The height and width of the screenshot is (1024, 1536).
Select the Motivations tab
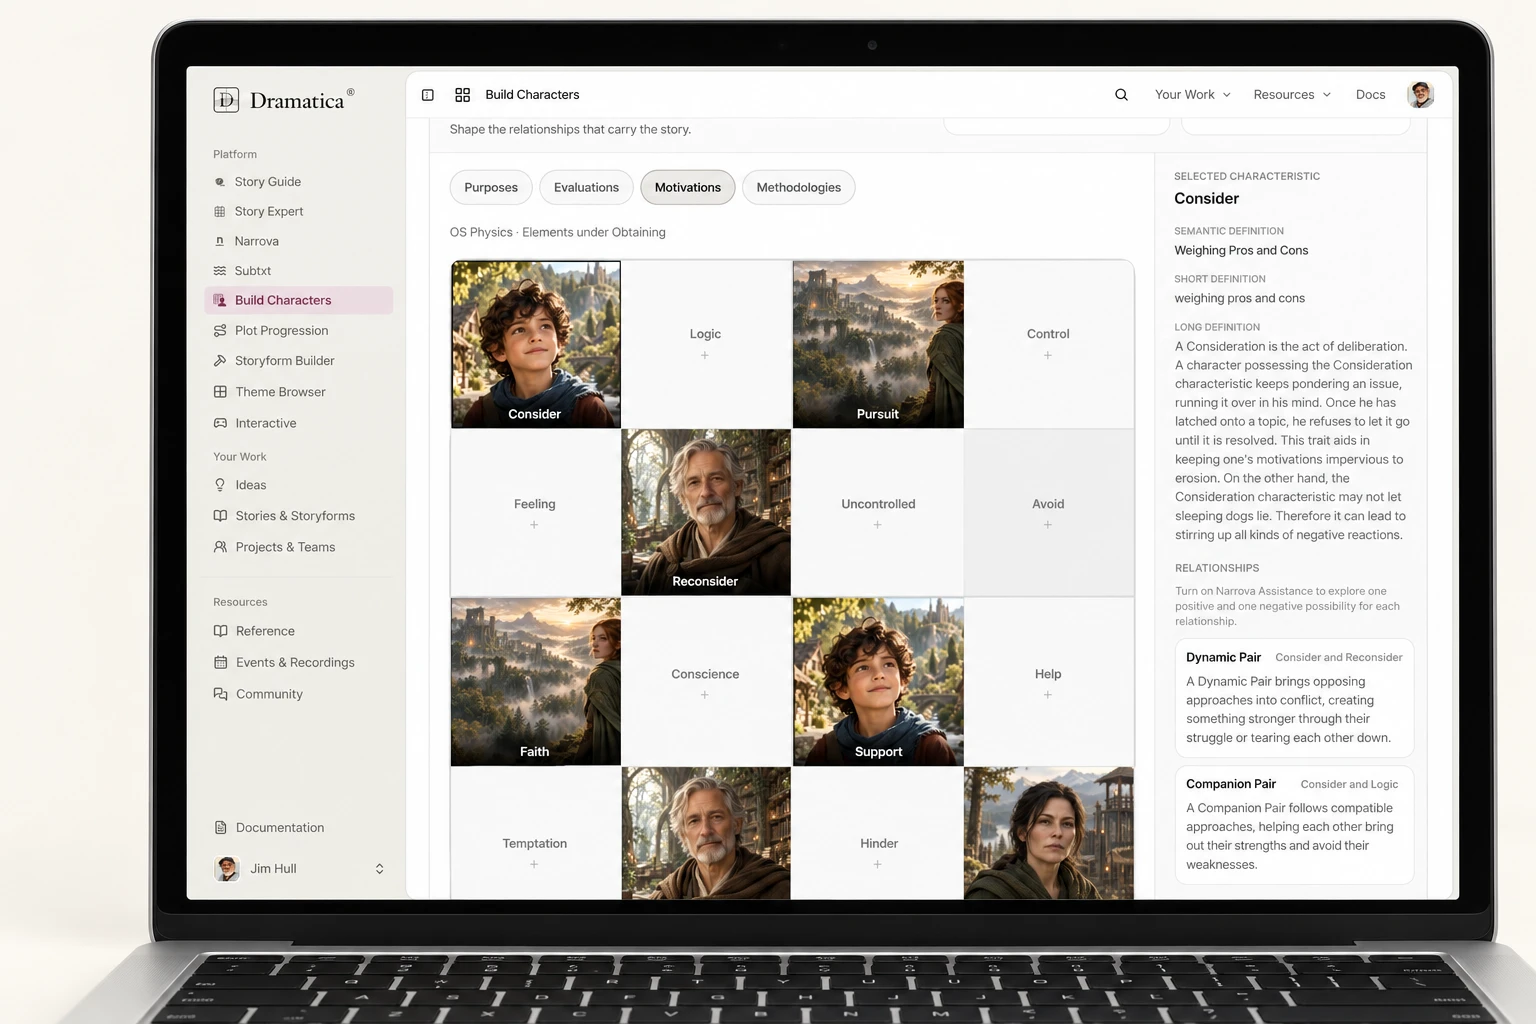click(x=688, y=188)
